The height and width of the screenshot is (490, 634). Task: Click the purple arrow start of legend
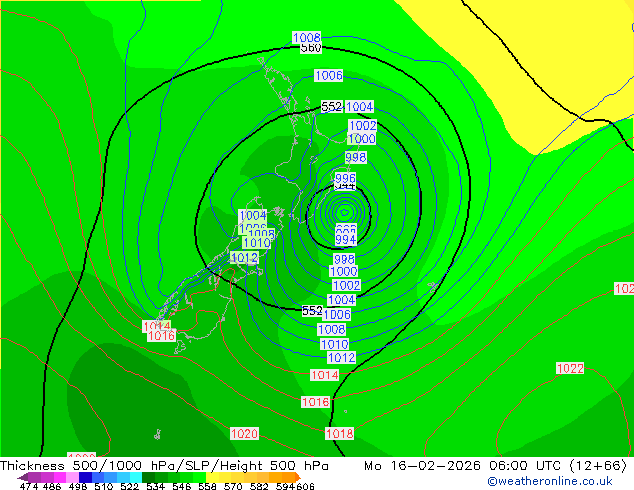[x=23, y=477]
